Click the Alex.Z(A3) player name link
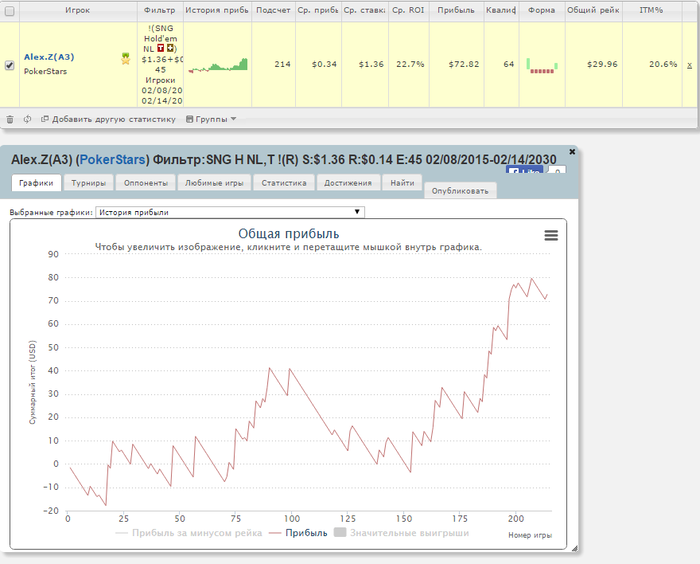 click(48, 57)
